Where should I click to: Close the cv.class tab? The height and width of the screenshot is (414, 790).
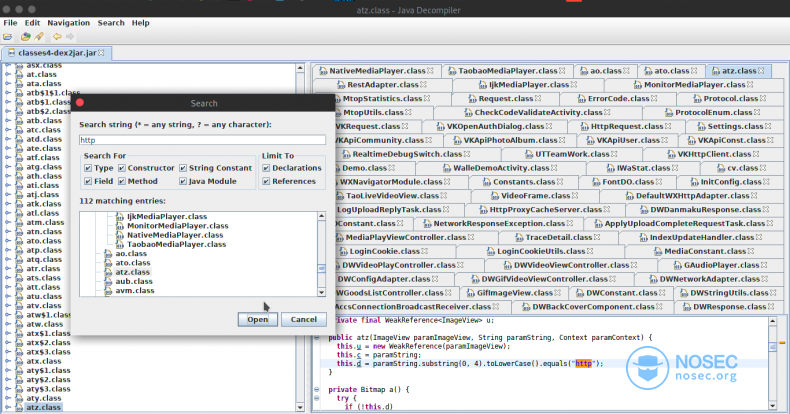pos(763,168)
